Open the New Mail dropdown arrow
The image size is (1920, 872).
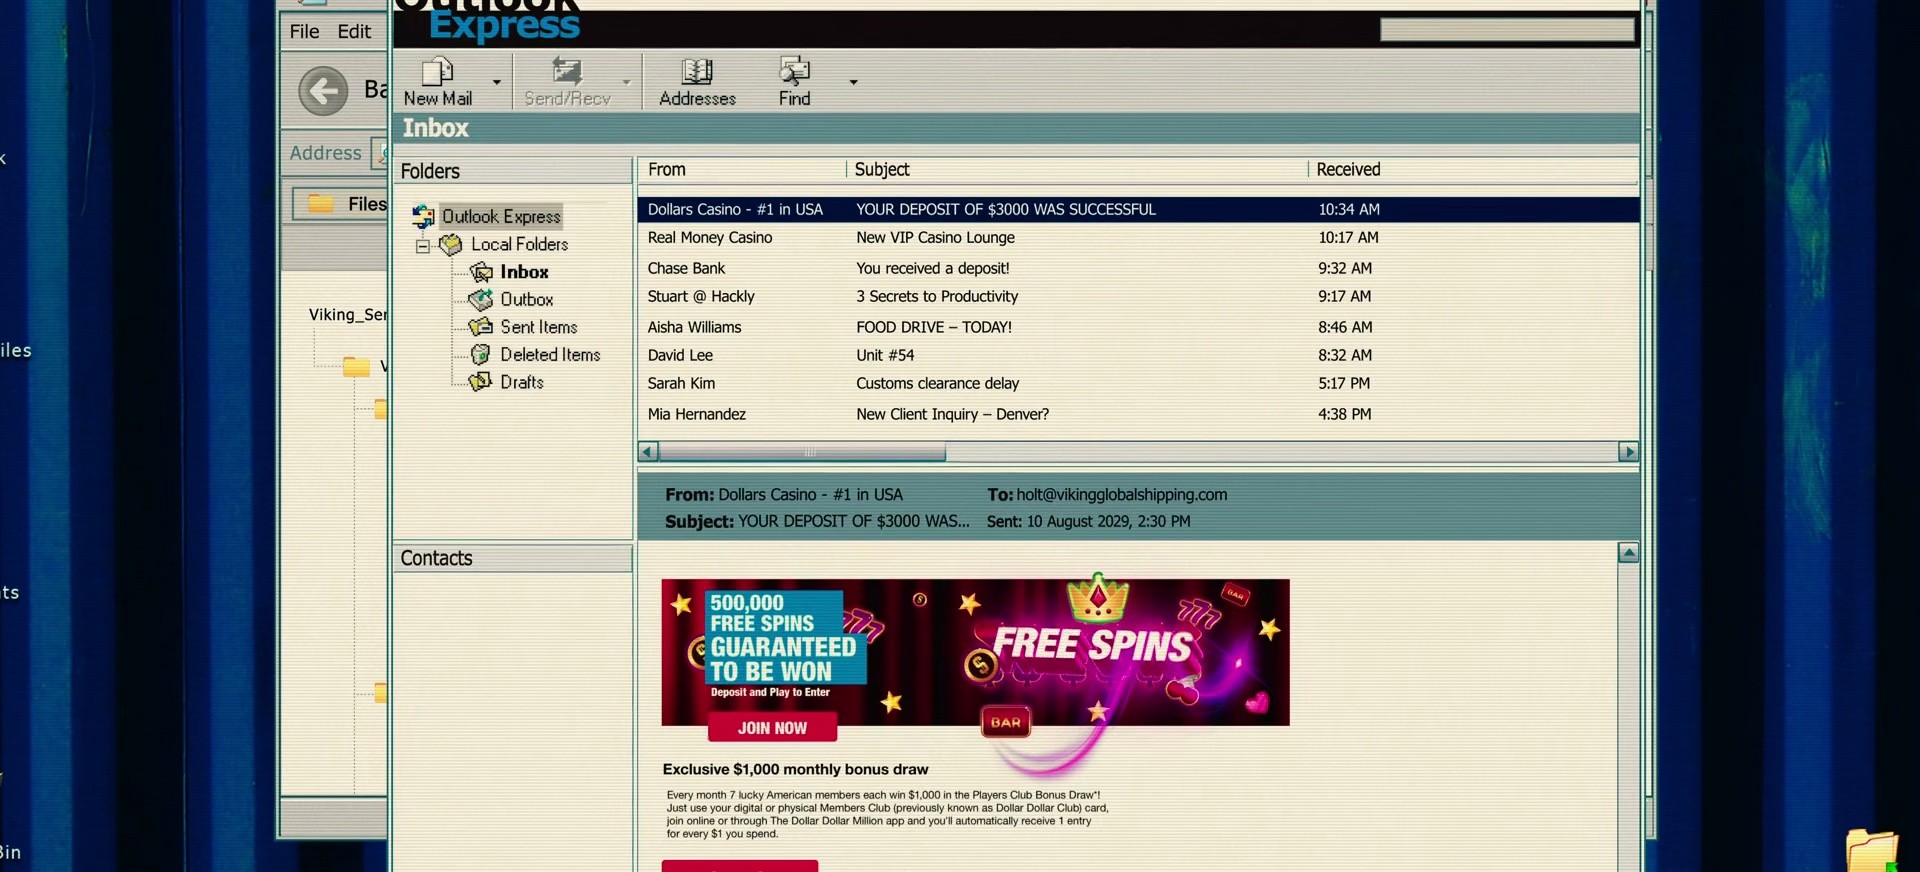click(x=496, y=82)
